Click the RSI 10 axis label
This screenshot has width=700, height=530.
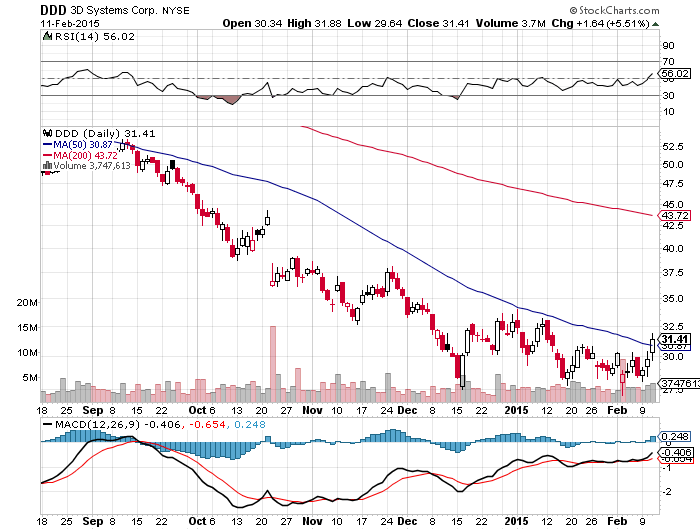[x=668, y=112]
